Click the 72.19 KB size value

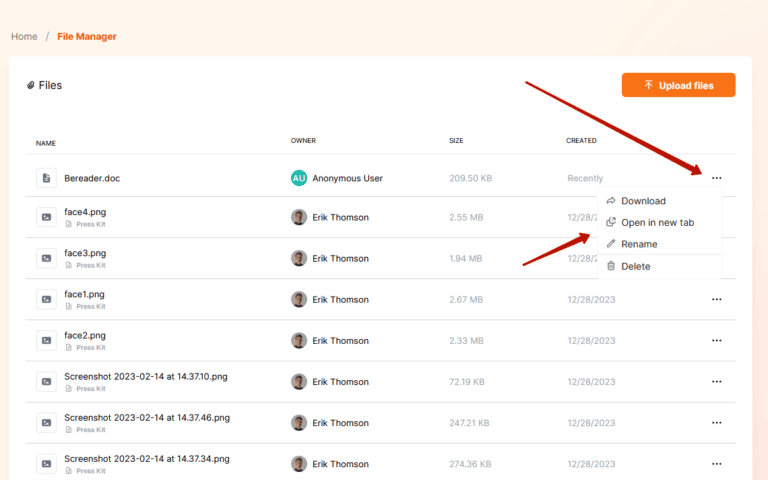467,382
